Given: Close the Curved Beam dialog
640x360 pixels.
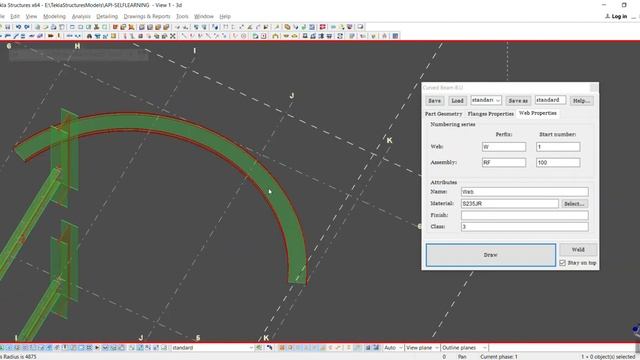Looking at the screenshot, I should click(x=594, y=88).
